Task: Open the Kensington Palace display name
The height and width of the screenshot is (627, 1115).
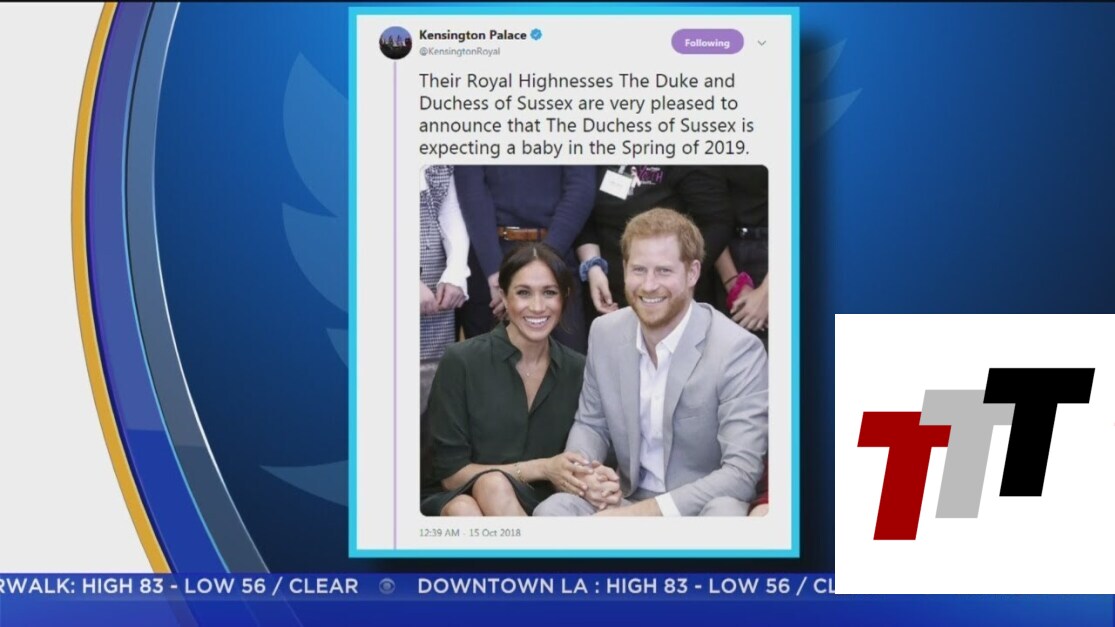Action: (472, 35)
